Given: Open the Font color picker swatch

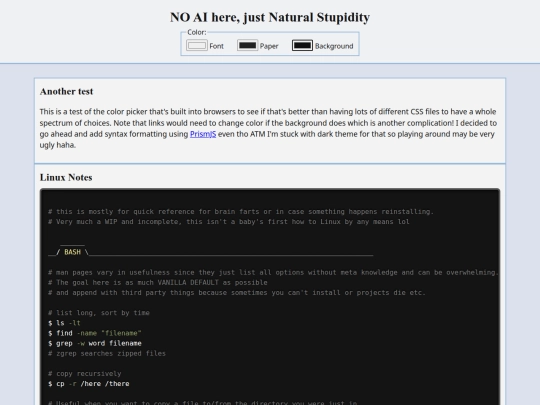Looking at the screenshot, I should pos(197,45).
